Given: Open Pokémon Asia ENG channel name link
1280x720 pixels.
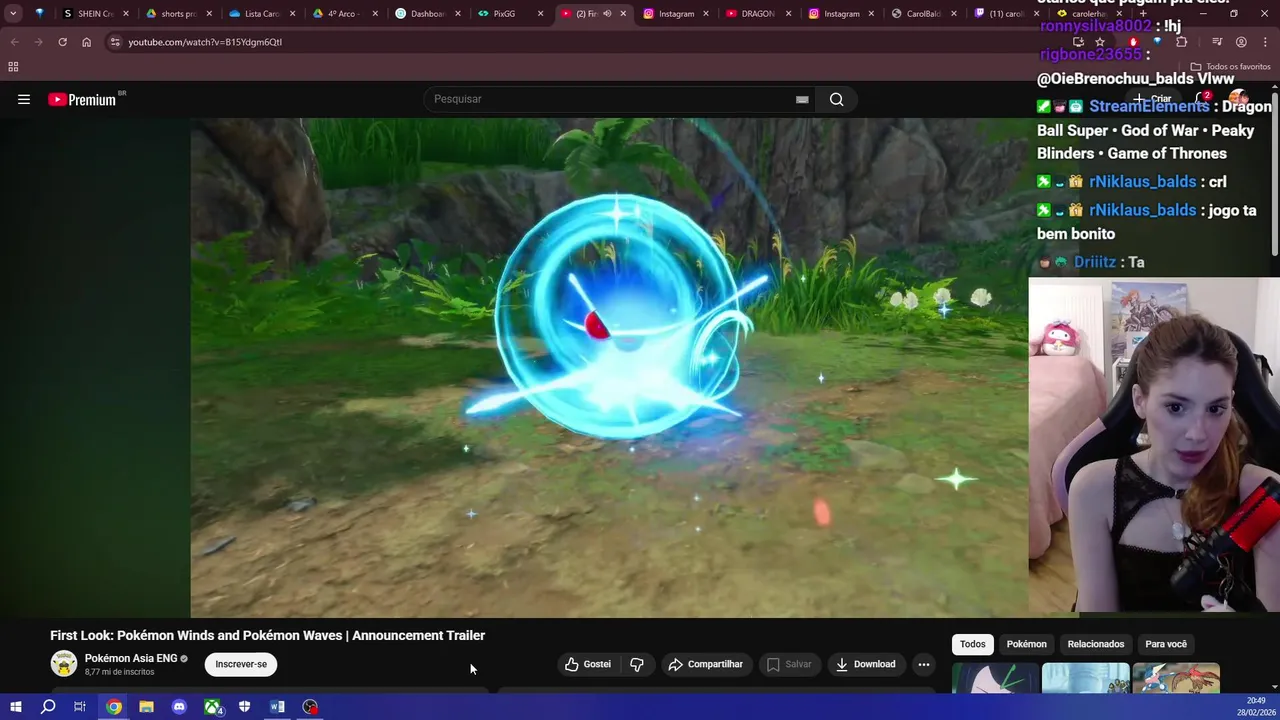Looking at the screenshot, I should pos(131,658).
